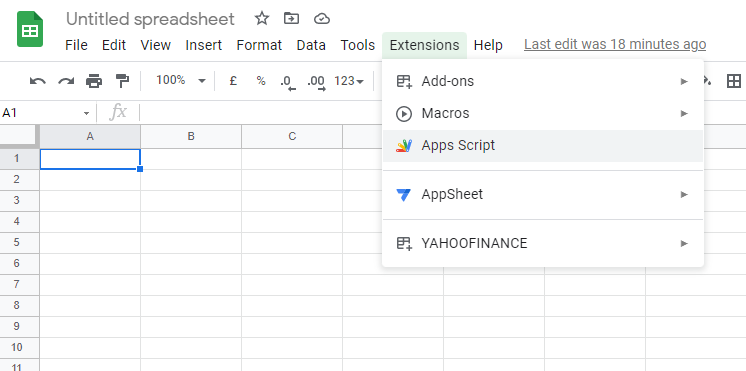This screenshot has height=371, width=746.
Task: Select column A header
Action: (x=90, y=137)
